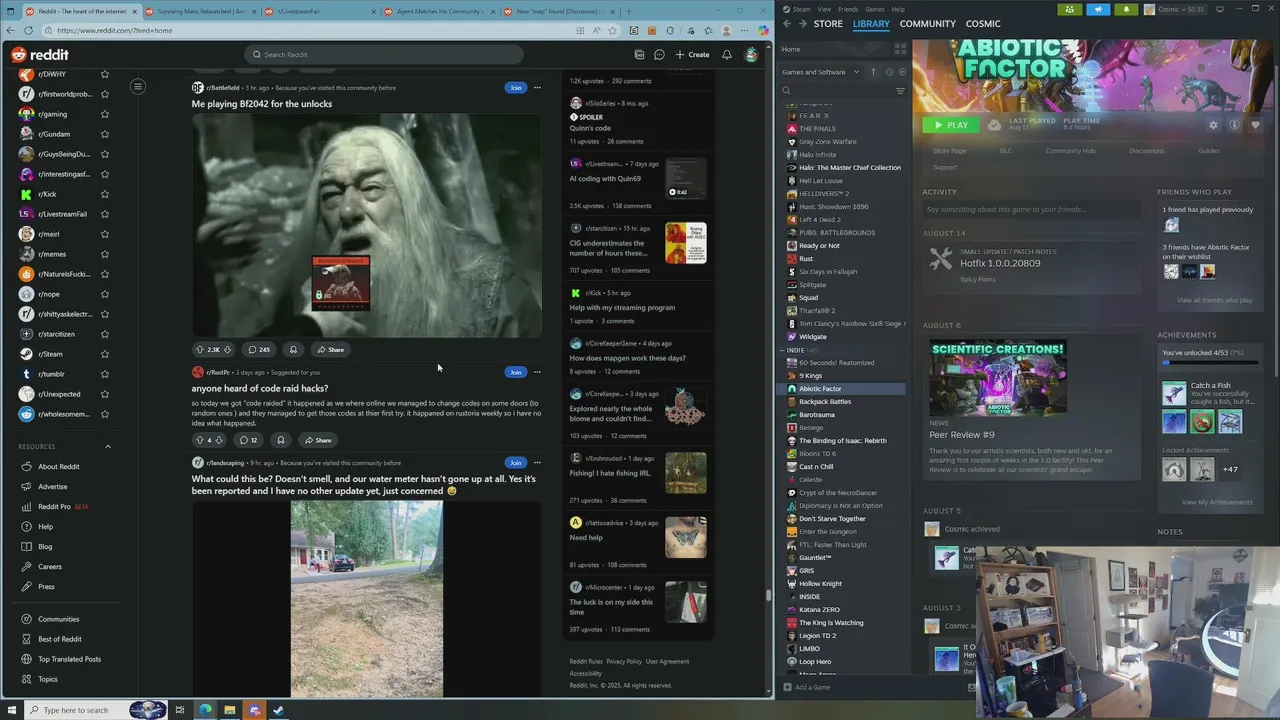Open Steam friends green button
This screenshot has width=1280, height=720.
[1070, 9]
